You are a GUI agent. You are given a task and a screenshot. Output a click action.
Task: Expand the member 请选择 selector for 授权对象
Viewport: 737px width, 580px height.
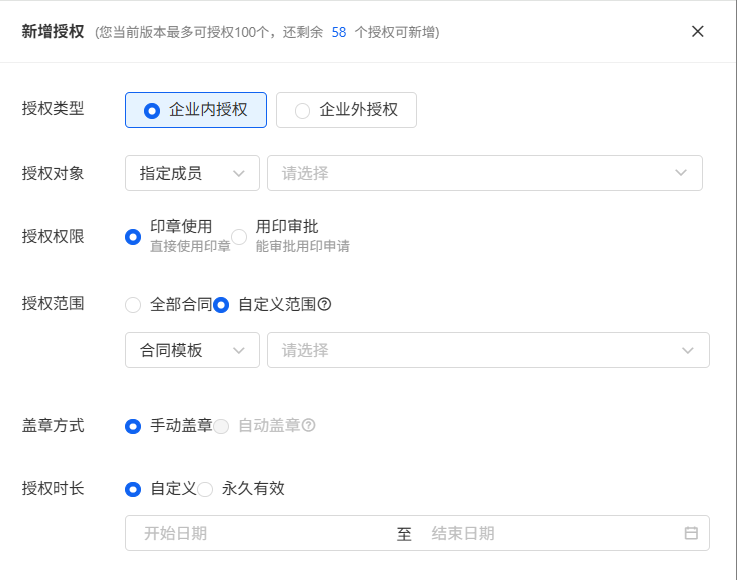click(484, 173)
